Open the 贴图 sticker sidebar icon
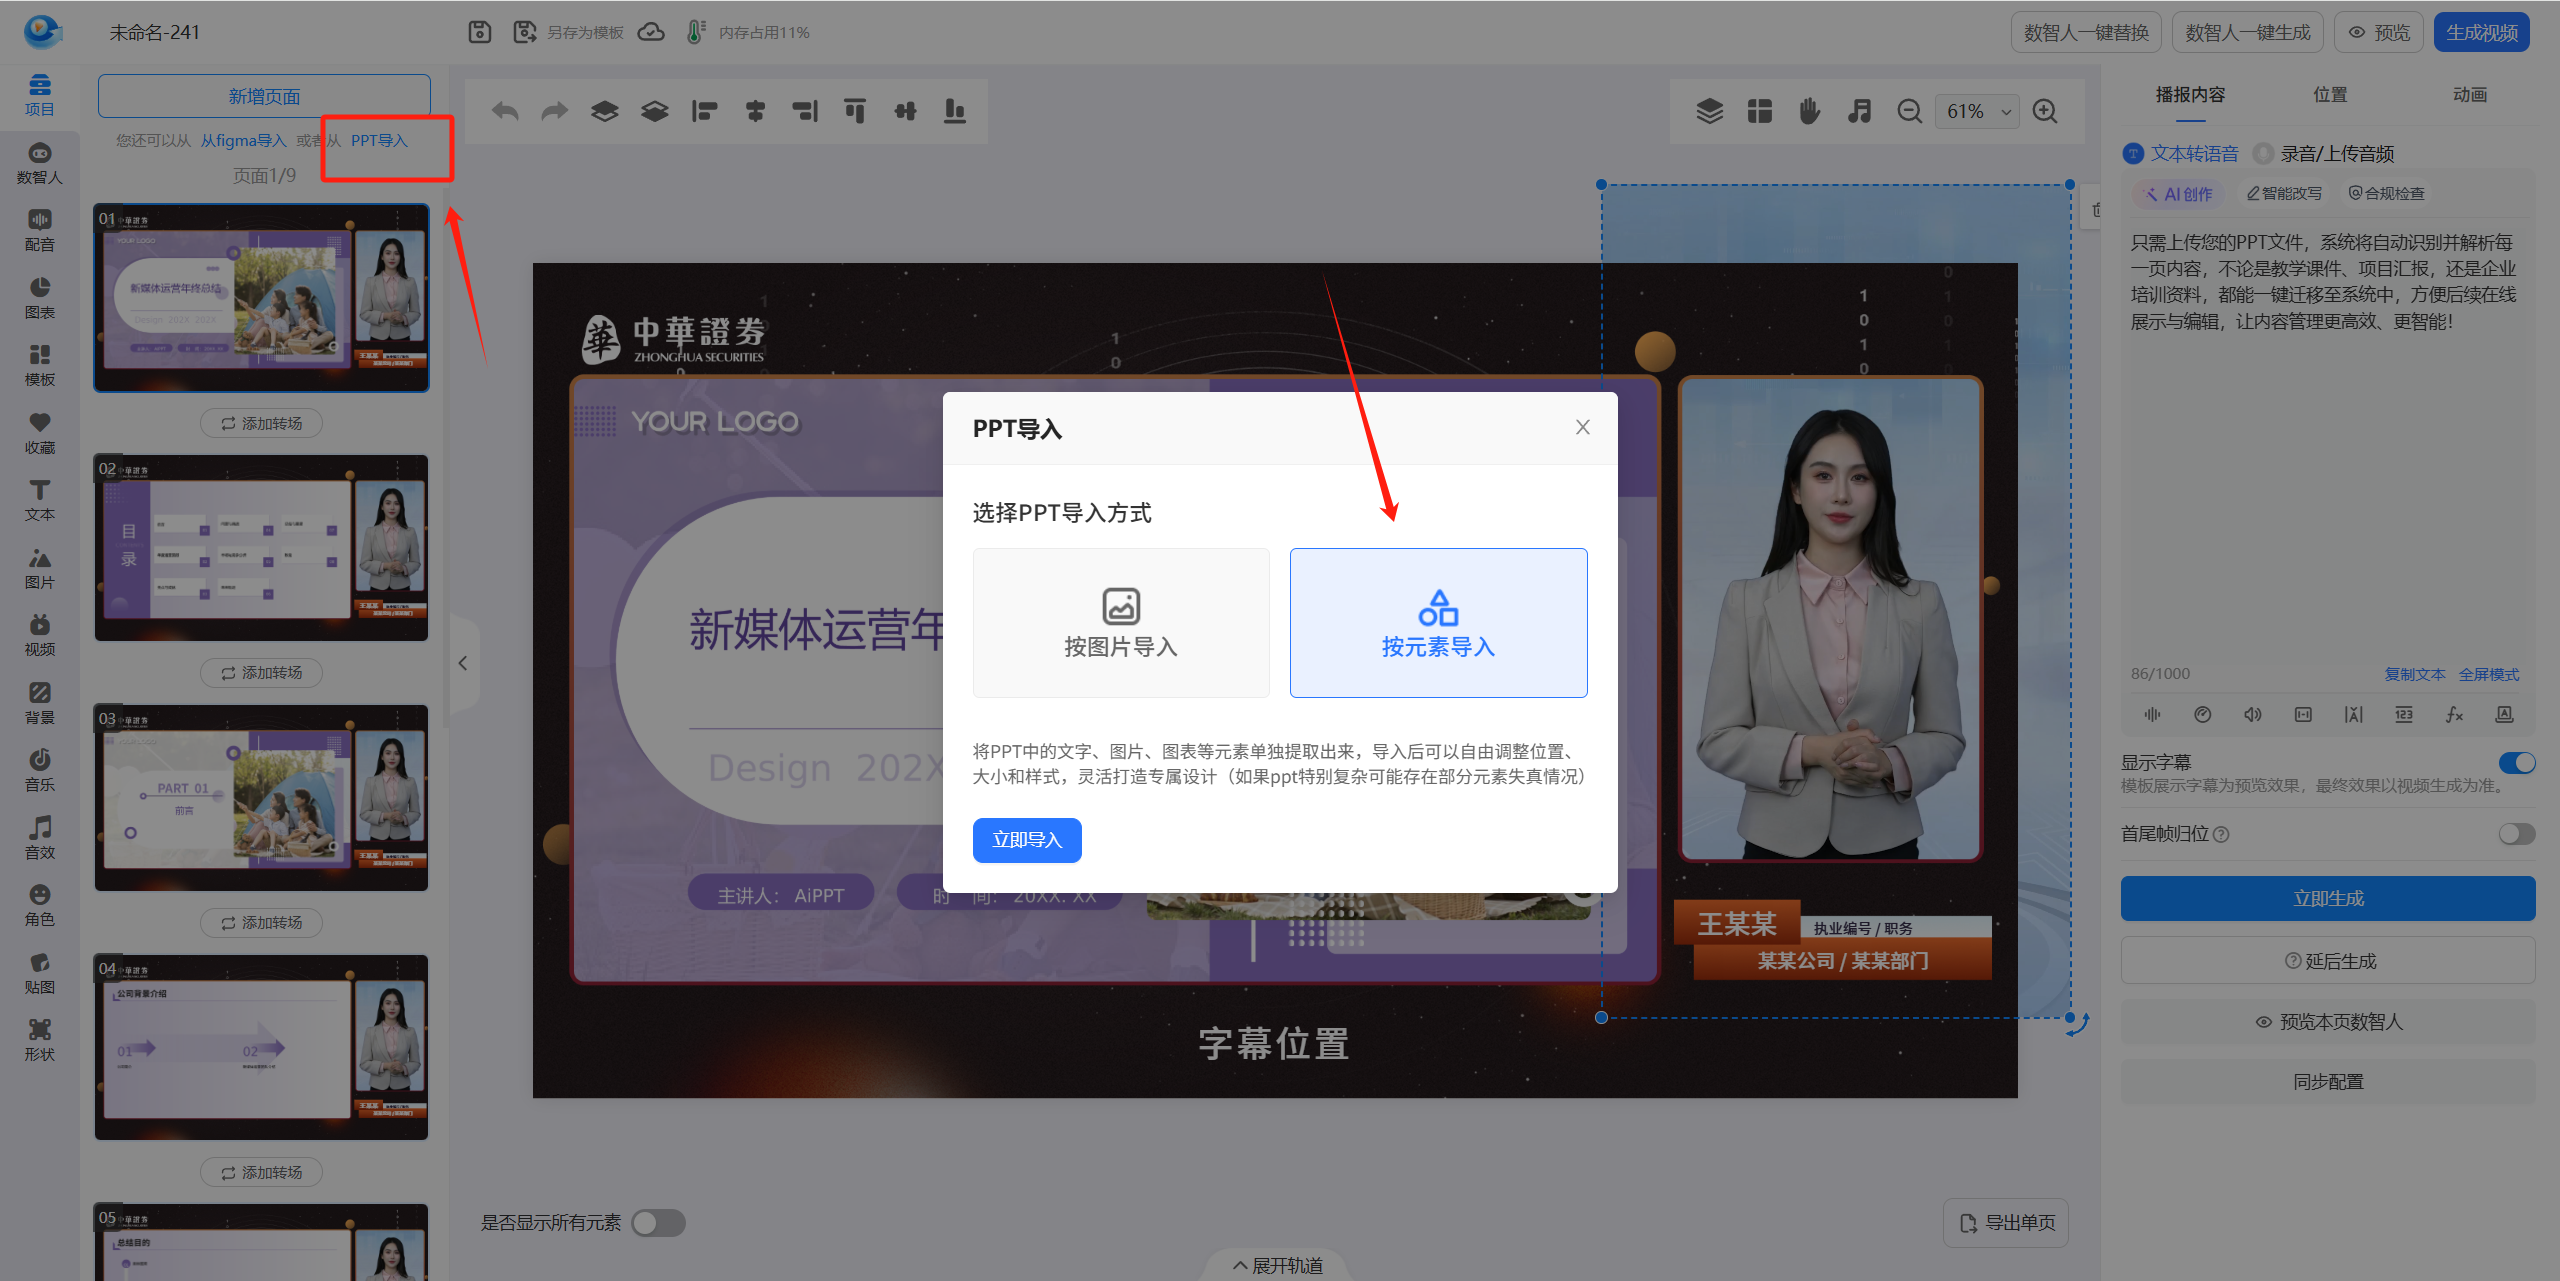This screenshot has width=2560, height=1281. 39,972
